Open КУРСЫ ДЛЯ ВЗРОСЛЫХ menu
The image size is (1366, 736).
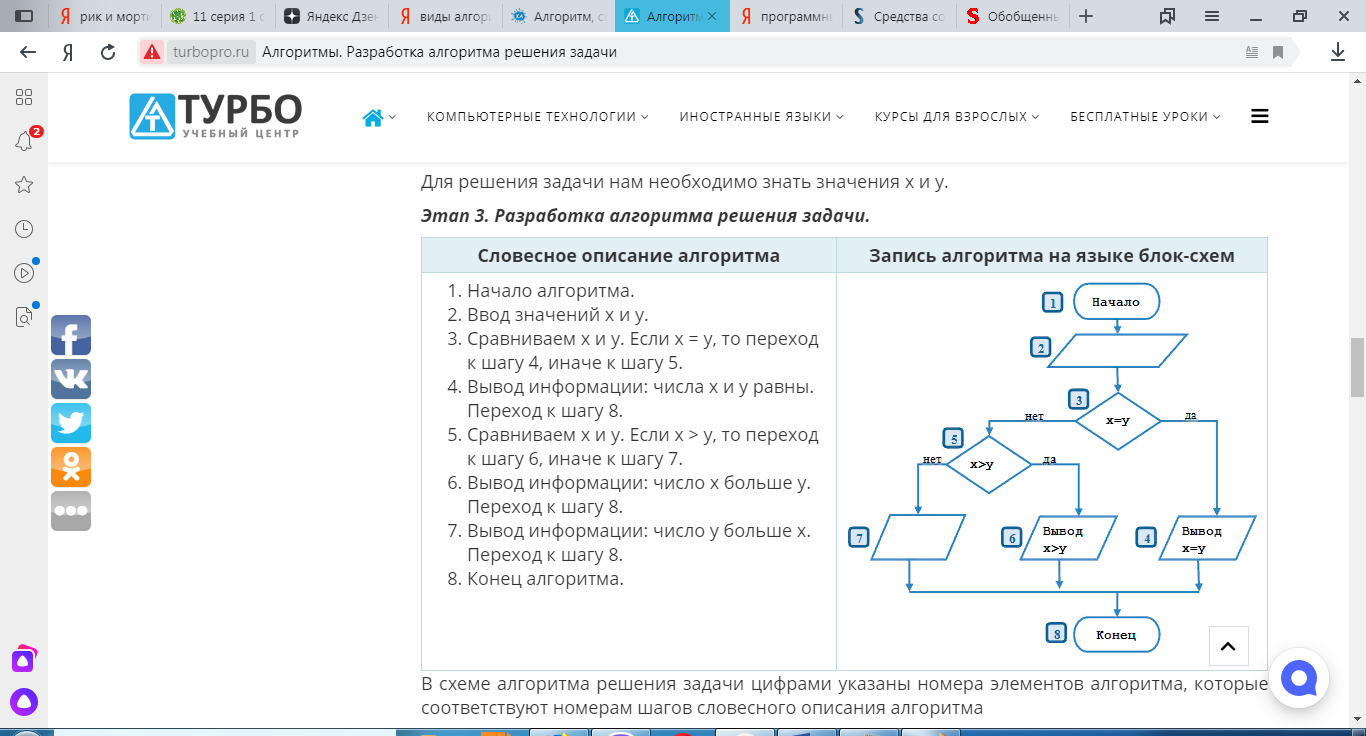point(956,117)
